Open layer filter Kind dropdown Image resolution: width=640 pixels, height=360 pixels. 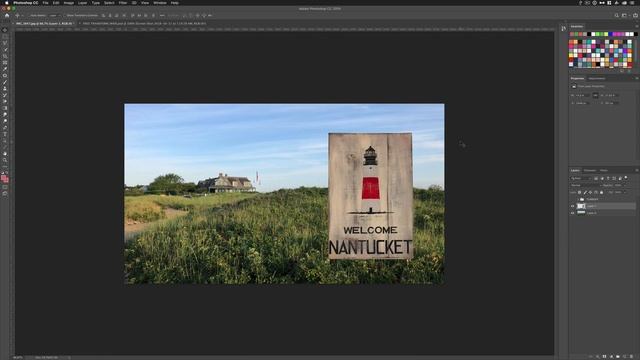pyautogui.click(x=581, y=178)
